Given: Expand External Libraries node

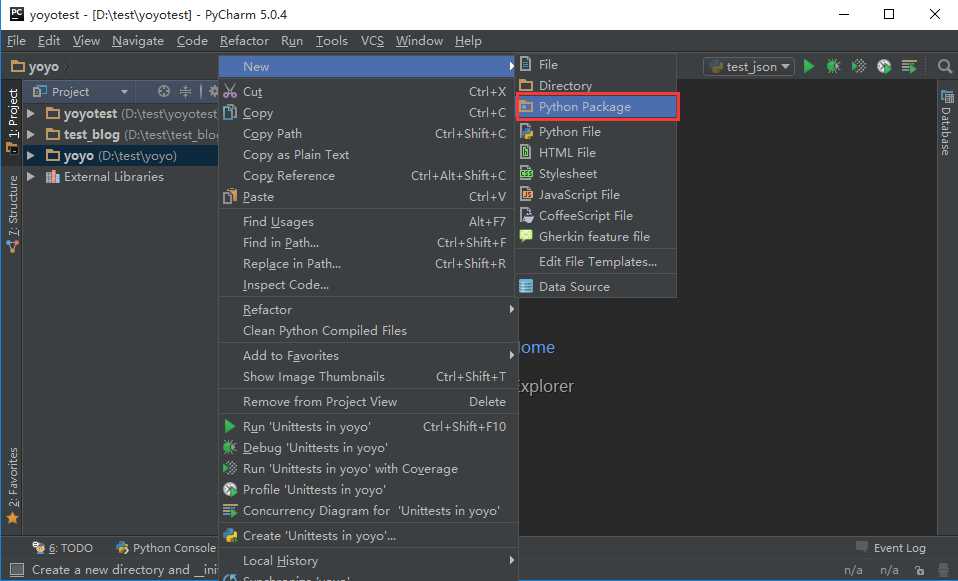Looking at the screenshot, I should [31, 177].
